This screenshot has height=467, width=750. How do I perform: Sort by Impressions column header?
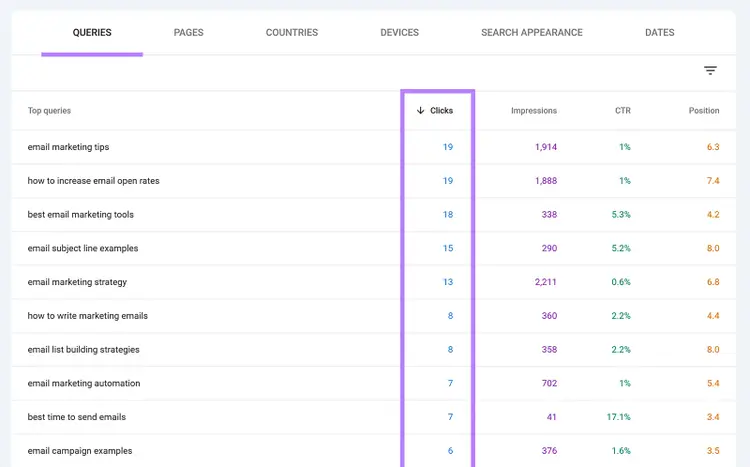tap(534, 111)
